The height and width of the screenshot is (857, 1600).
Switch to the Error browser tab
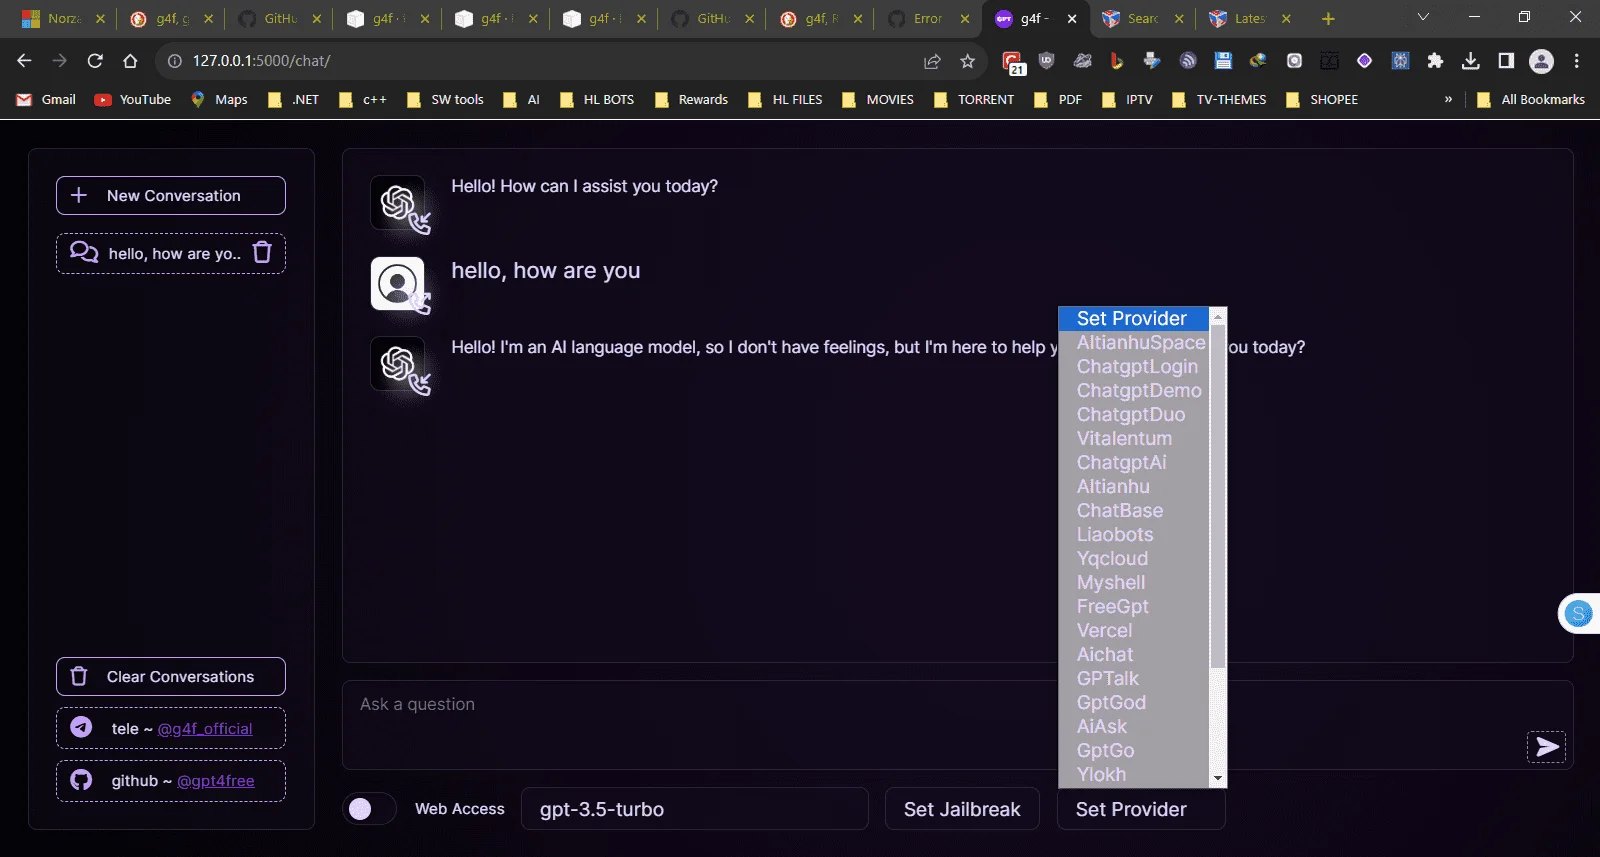click(927, 18)
